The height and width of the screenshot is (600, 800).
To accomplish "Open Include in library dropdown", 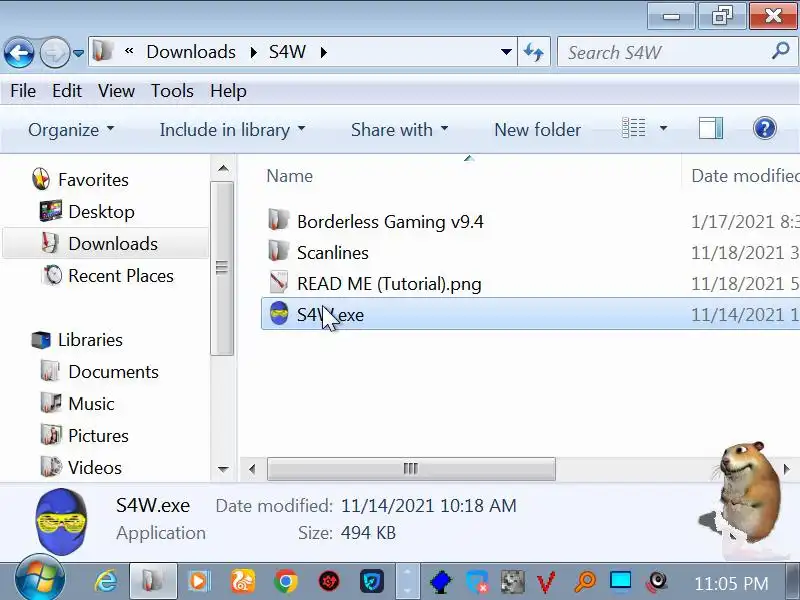I will (232, 130).
